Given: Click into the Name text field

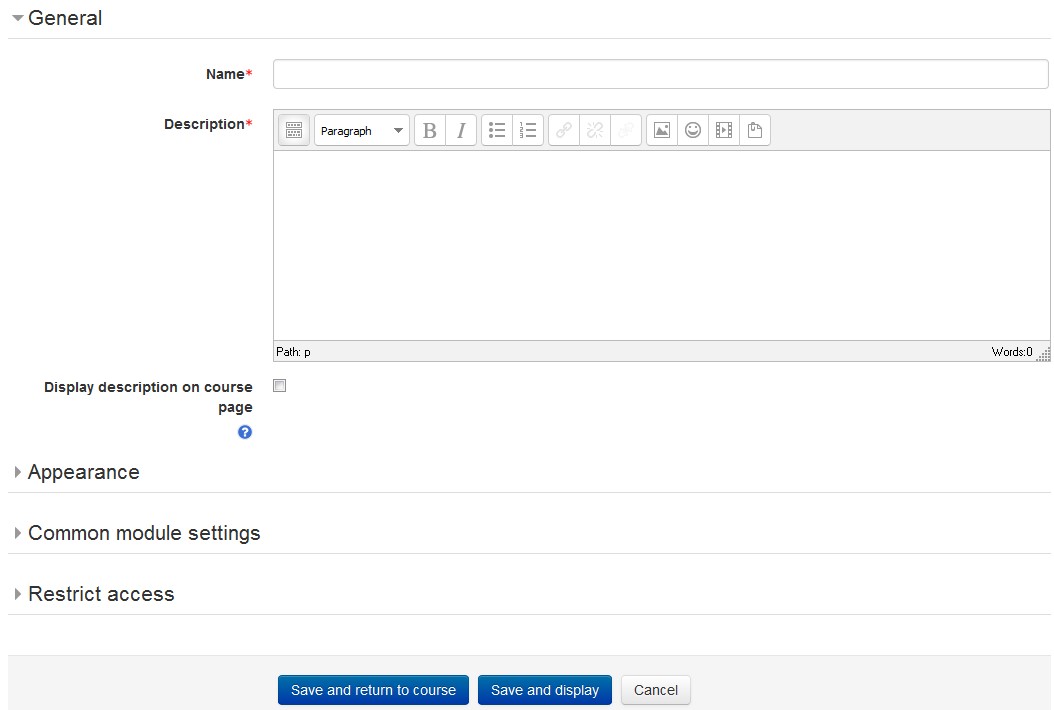Looking at the screenshot, I should (661, 74).
